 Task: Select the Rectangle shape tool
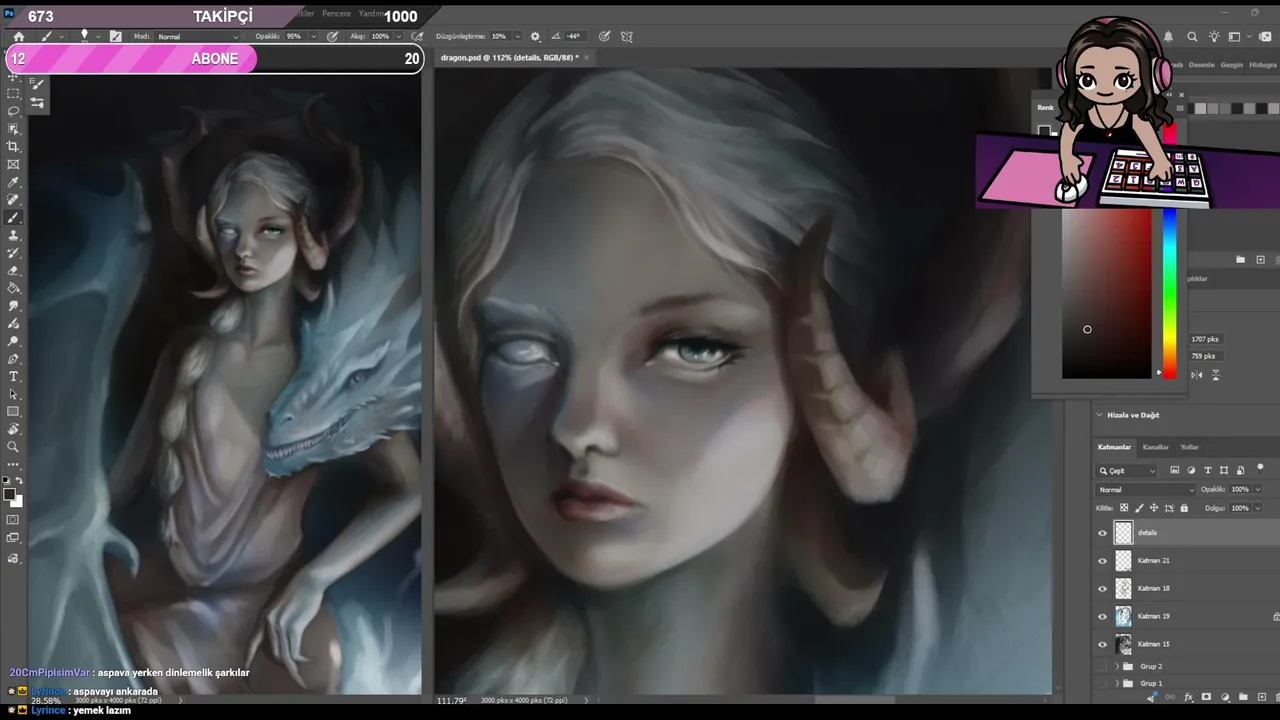(13, 412)
